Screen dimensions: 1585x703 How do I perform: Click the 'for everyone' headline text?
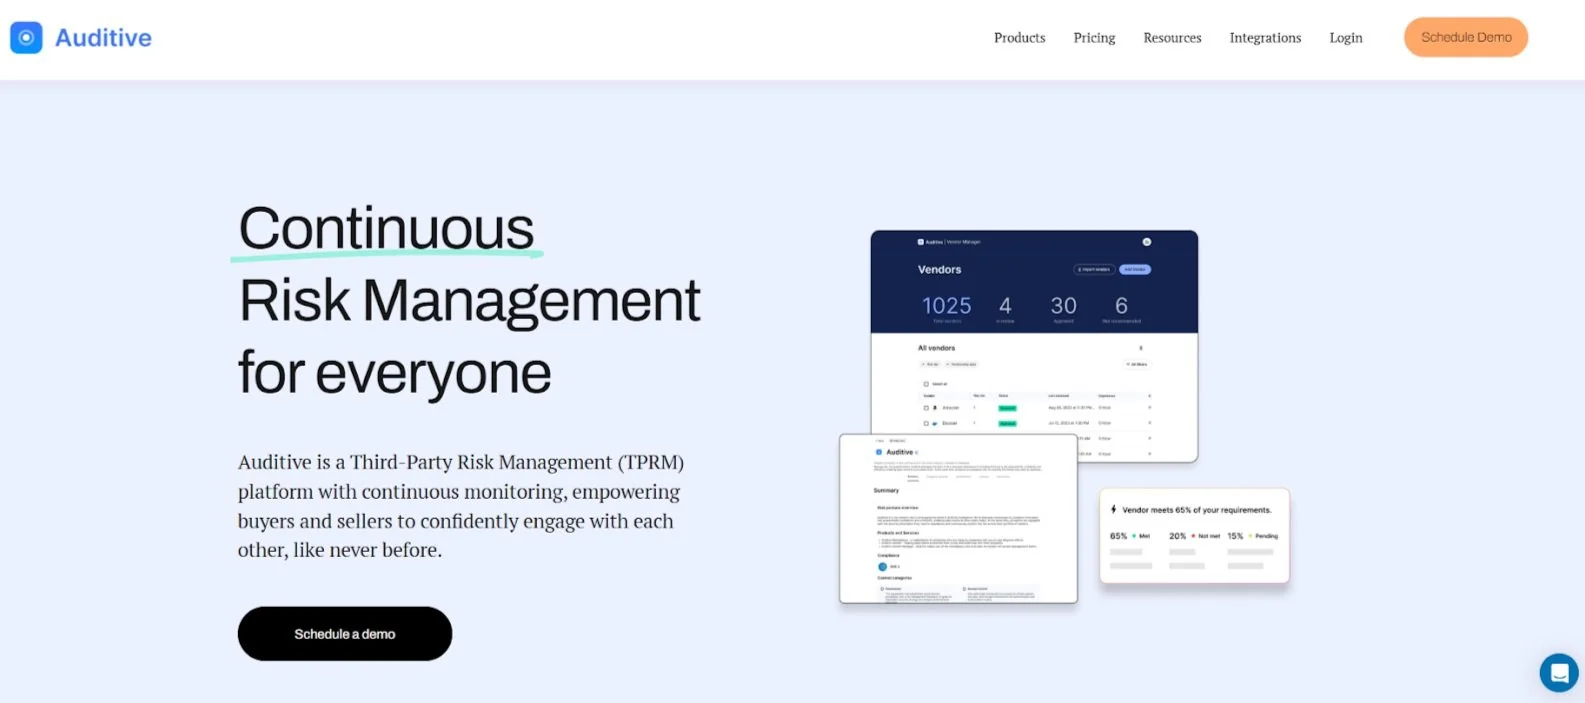click(394, 374)
